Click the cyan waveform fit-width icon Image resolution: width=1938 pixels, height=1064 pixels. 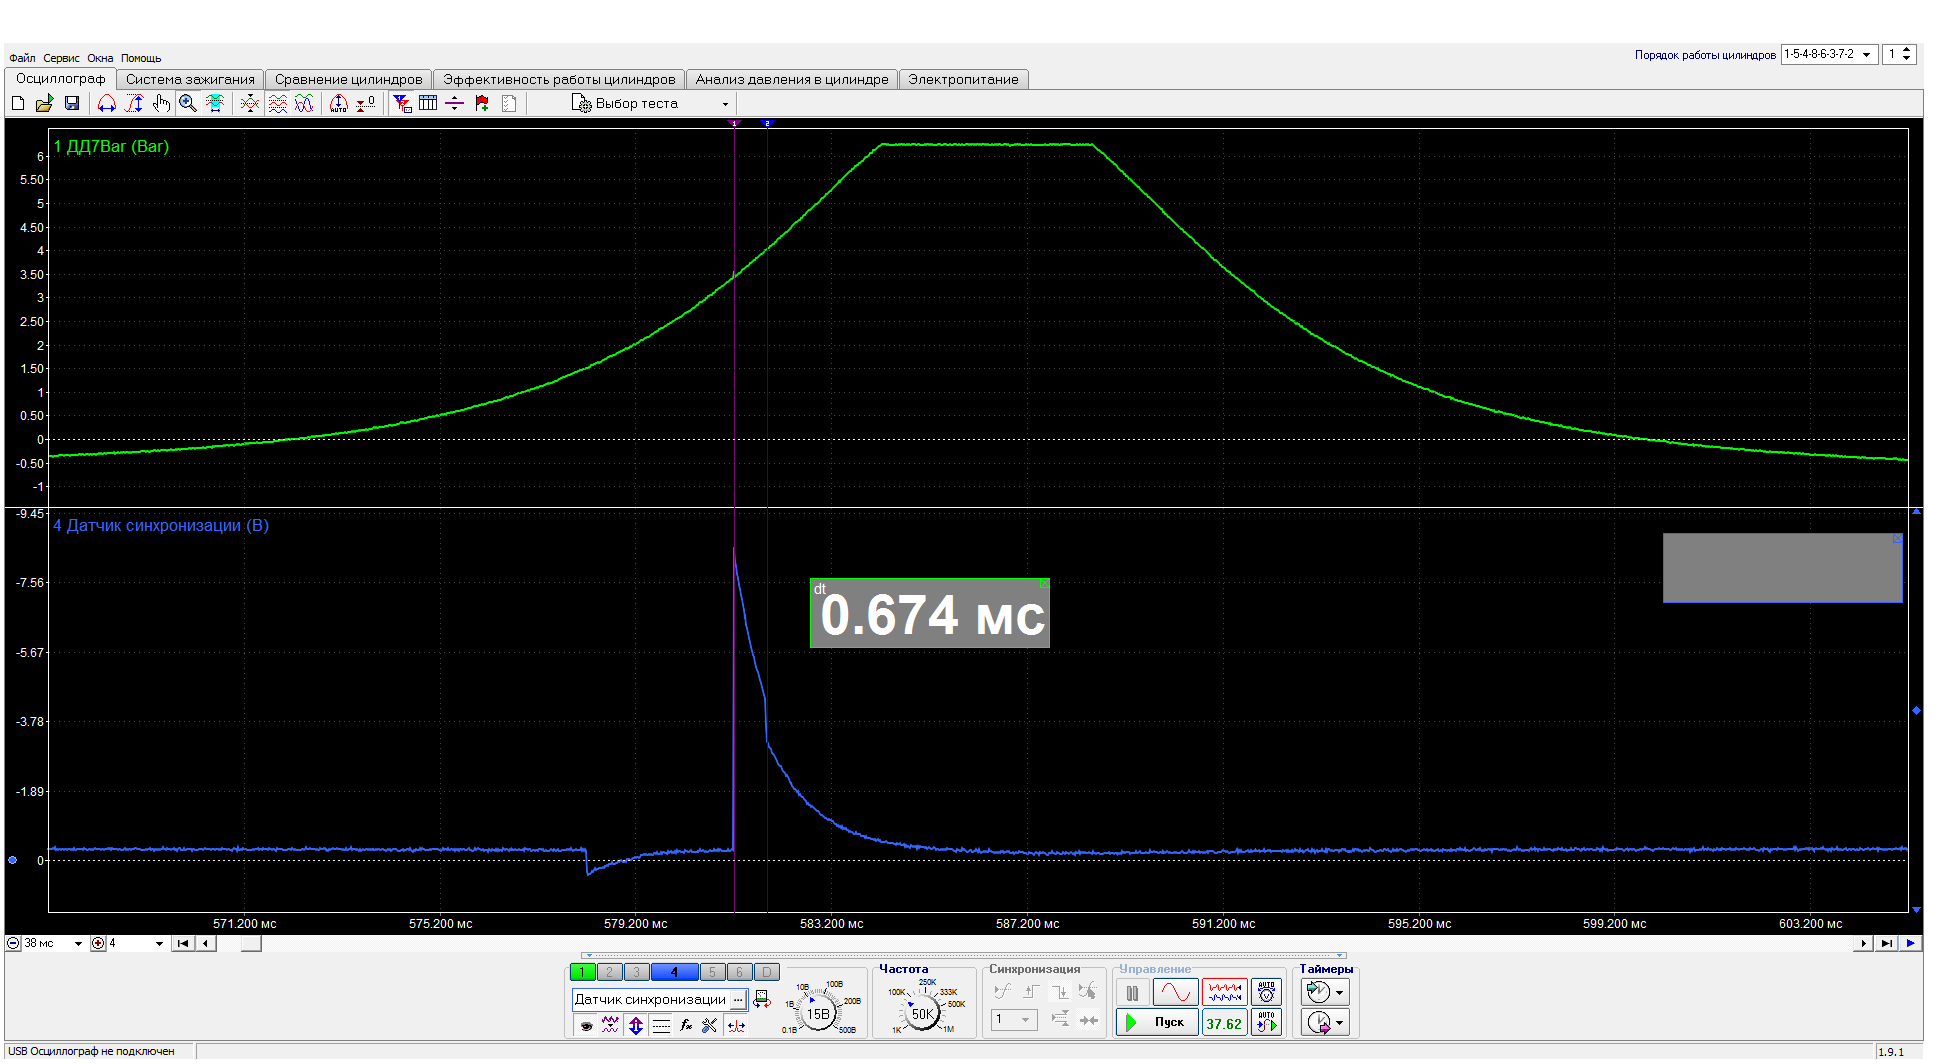pyautogui.click(x=215, y=103)
